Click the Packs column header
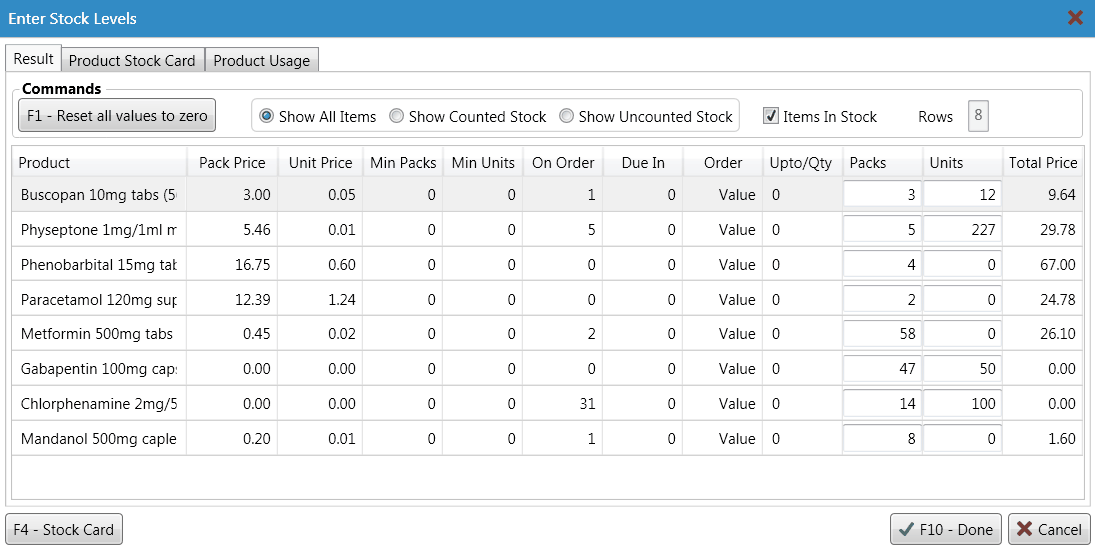This screenshot has height=551, width=1095. coord(883,163)
